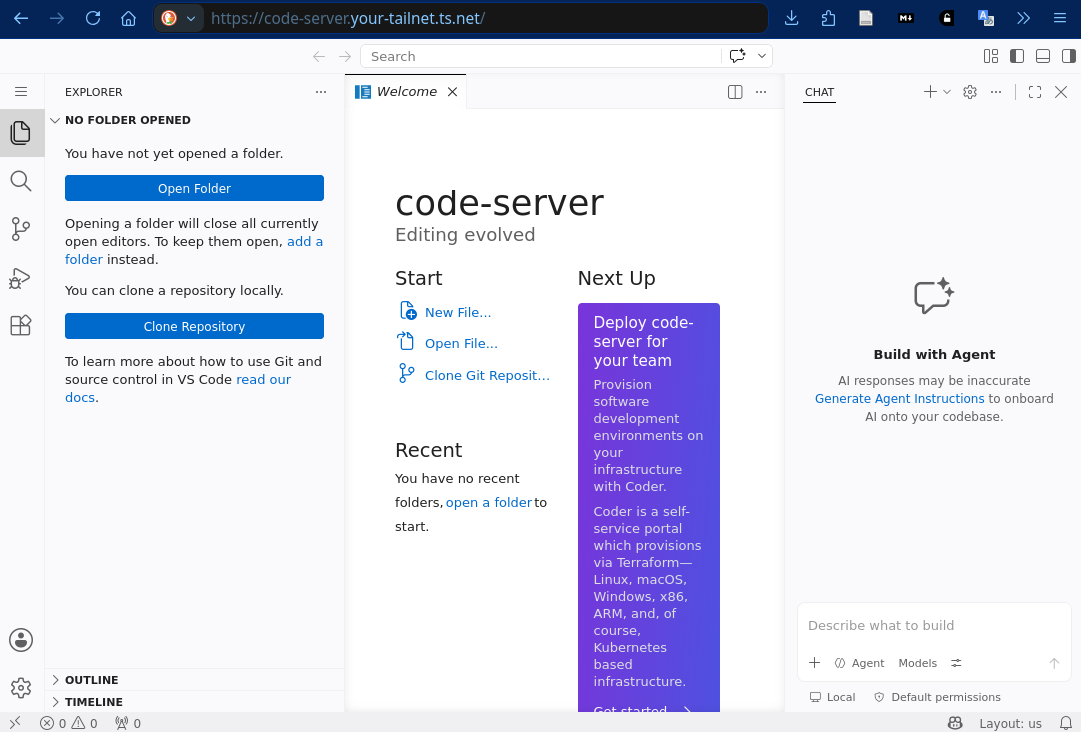Image resolution: width=1081 pixels, height=732 pixels.
Task: Reload the browser page
Action: tap(92, 18)
